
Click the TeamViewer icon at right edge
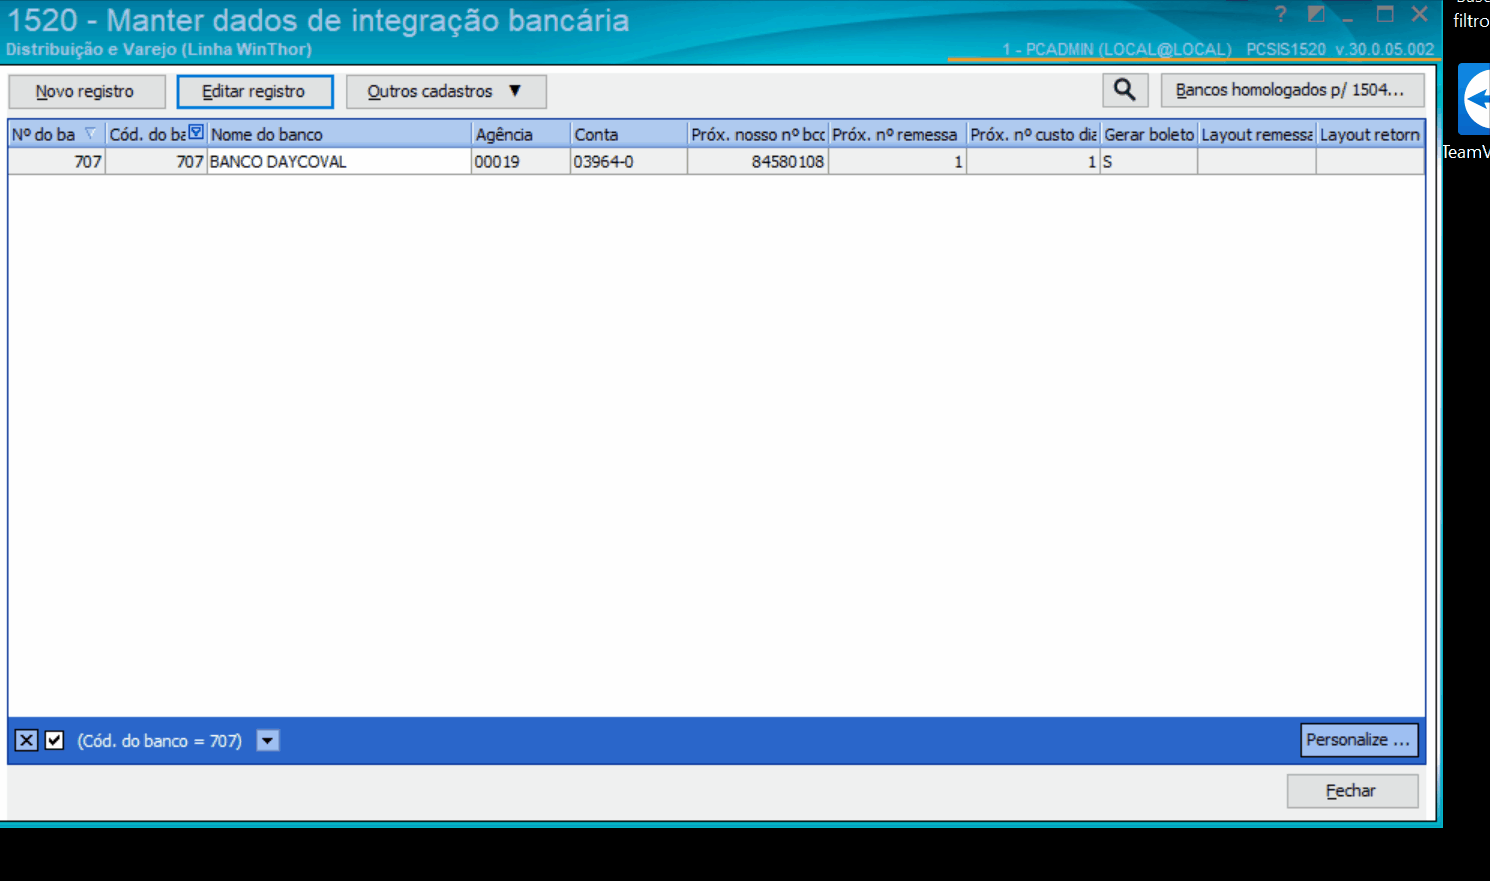(1474, 99)
